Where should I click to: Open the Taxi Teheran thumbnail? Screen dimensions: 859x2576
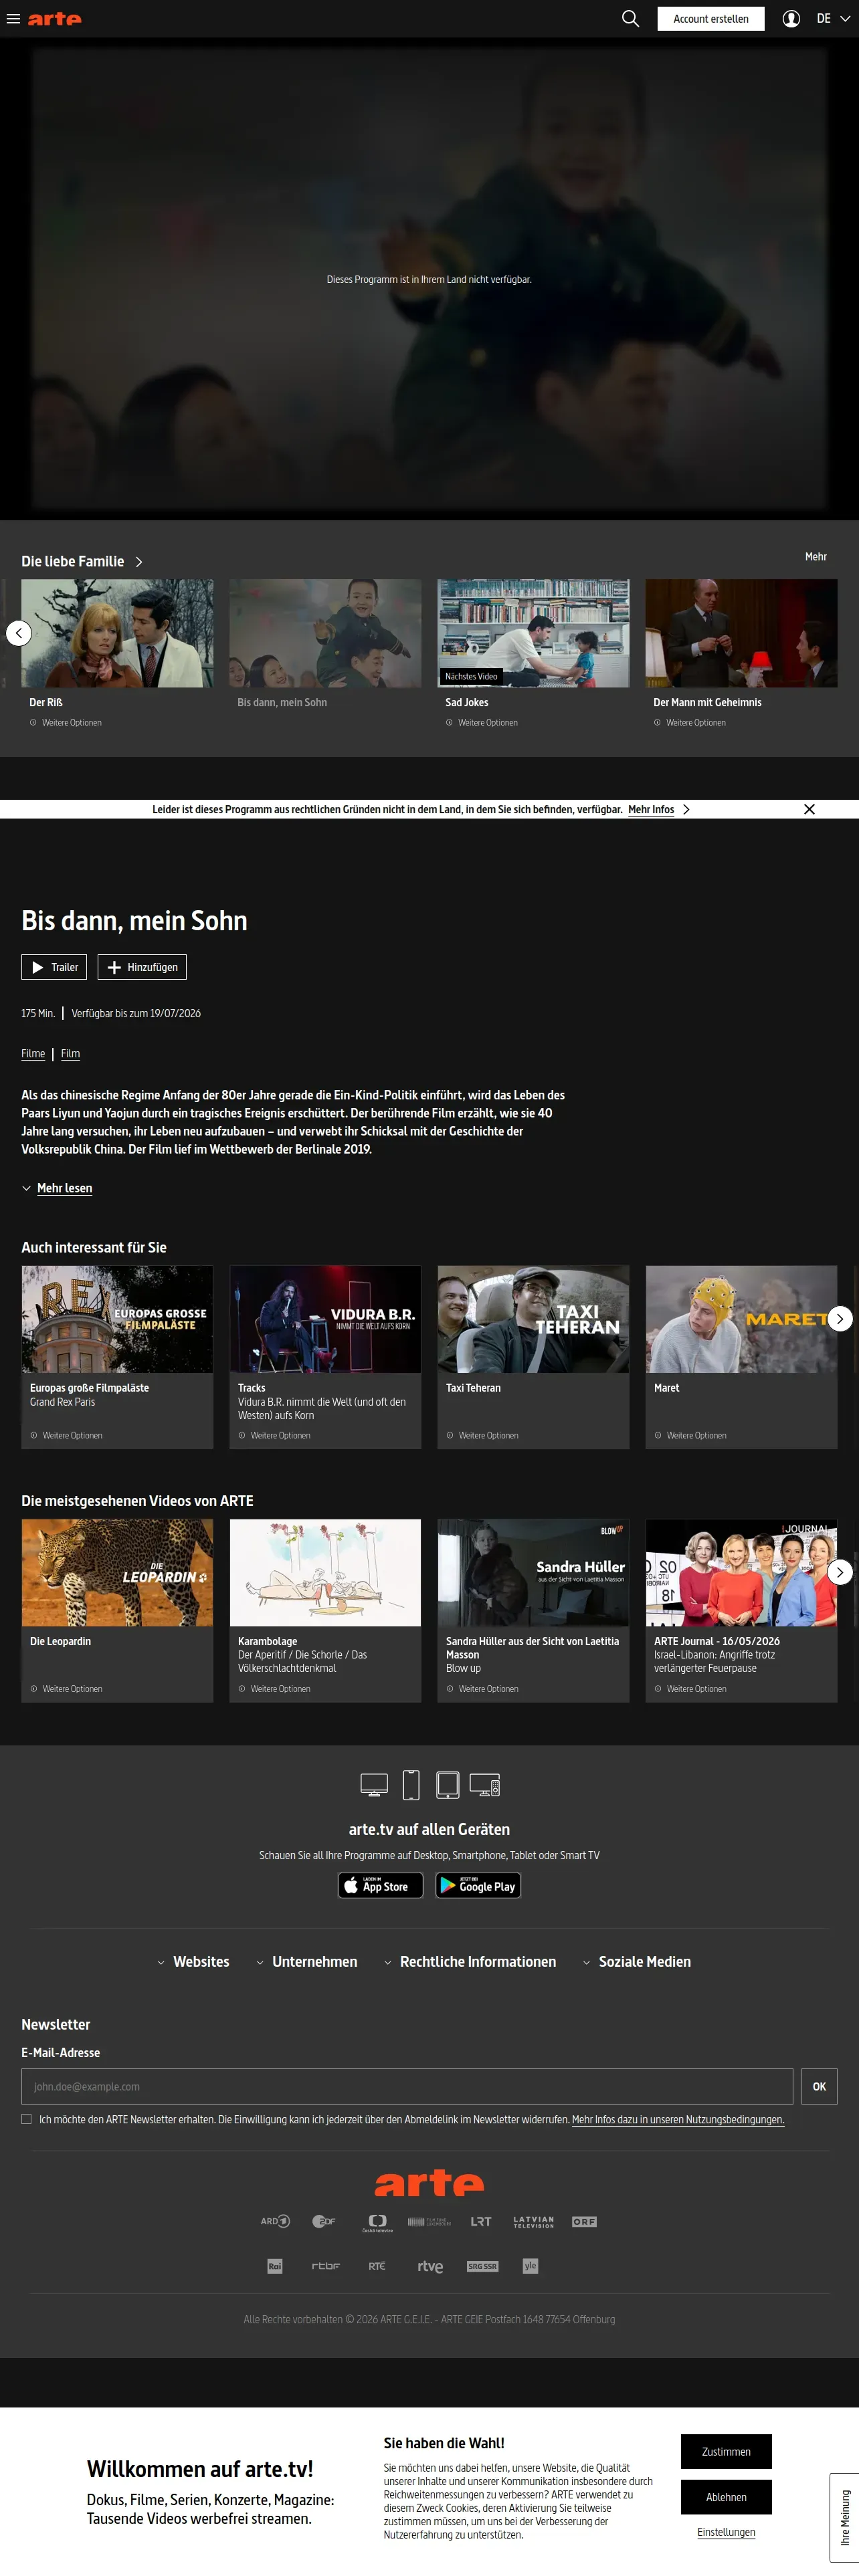[x=533, y=1319]
